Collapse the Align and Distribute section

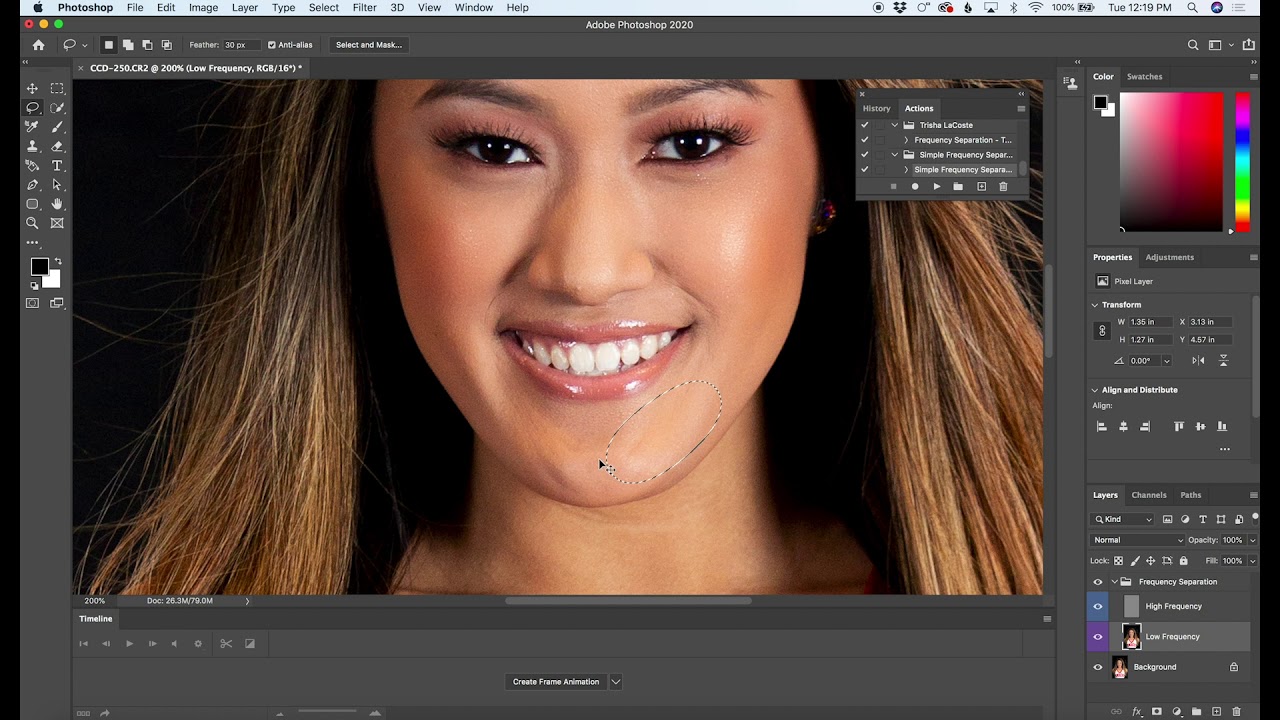tap(1095, 390)
